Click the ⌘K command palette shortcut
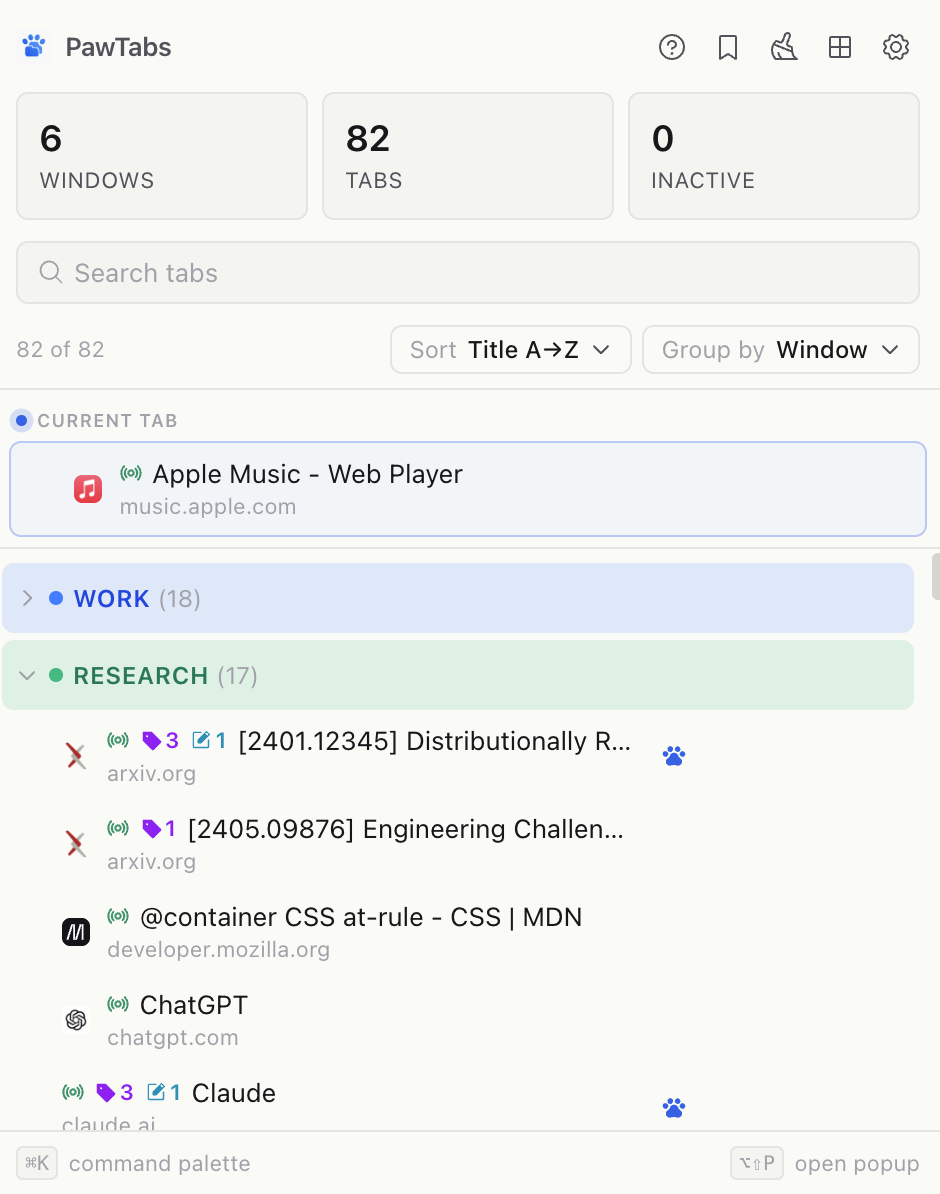The image size is (940, 1194). click(37, 1163)
